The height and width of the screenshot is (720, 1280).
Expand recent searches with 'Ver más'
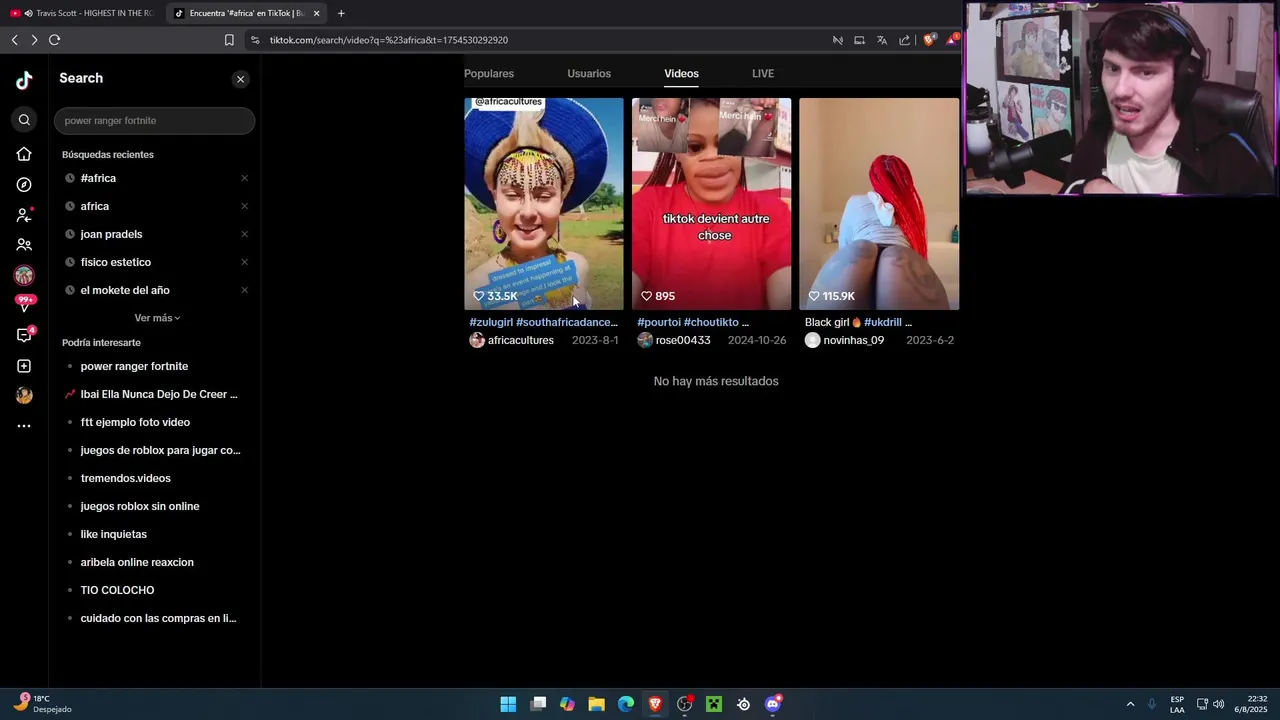pos(157,318)
